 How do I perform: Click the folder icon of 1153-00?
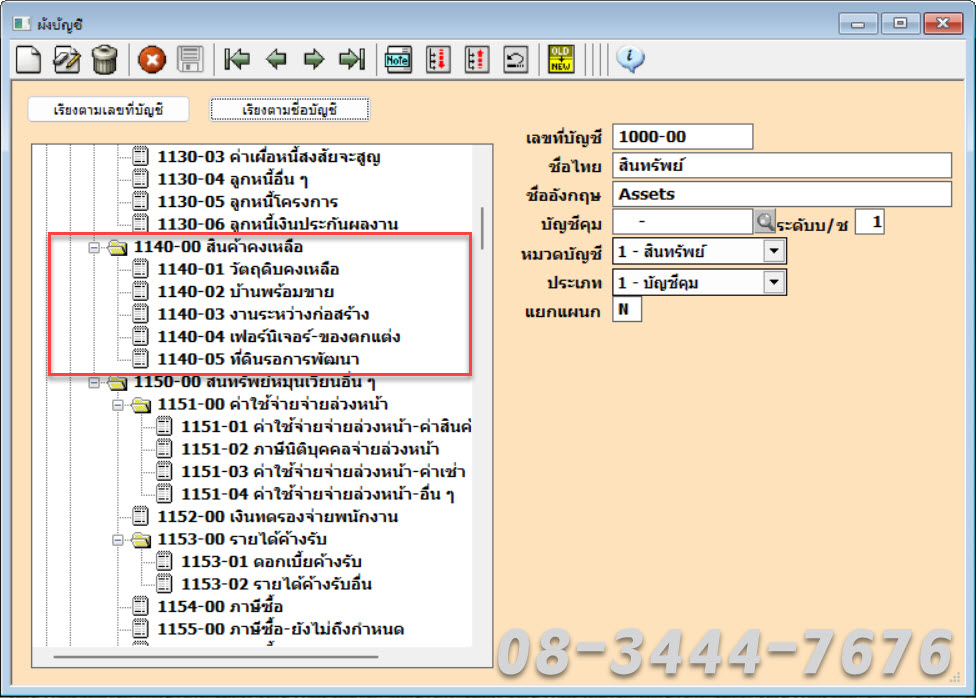[141, 540]
